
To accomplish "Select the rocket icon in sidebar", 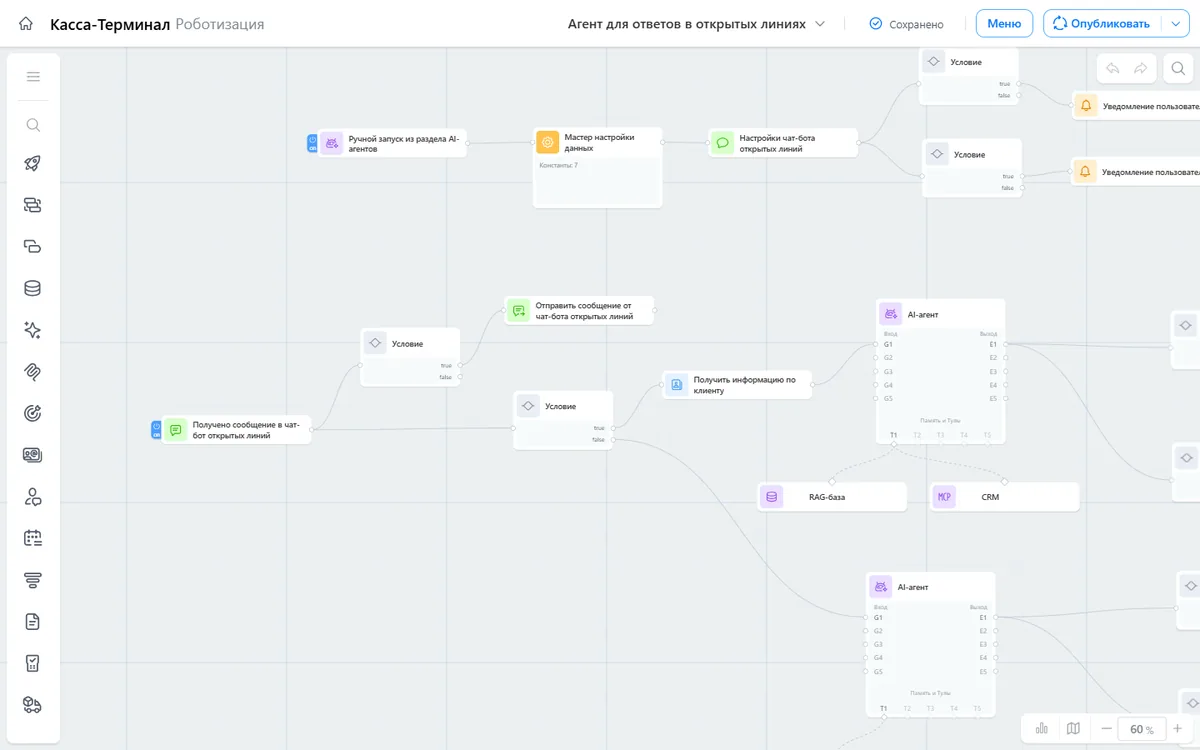I will tap(33, 164).
